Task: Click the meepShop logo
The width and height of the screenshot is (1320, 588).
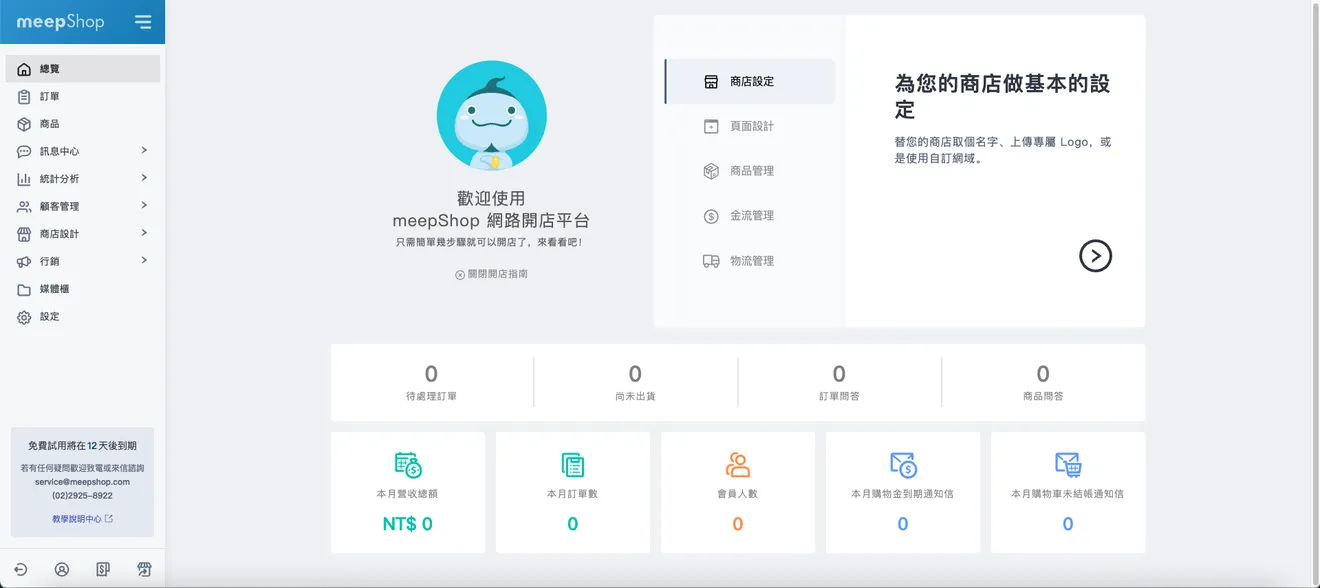Action: (x=60, y=22)
